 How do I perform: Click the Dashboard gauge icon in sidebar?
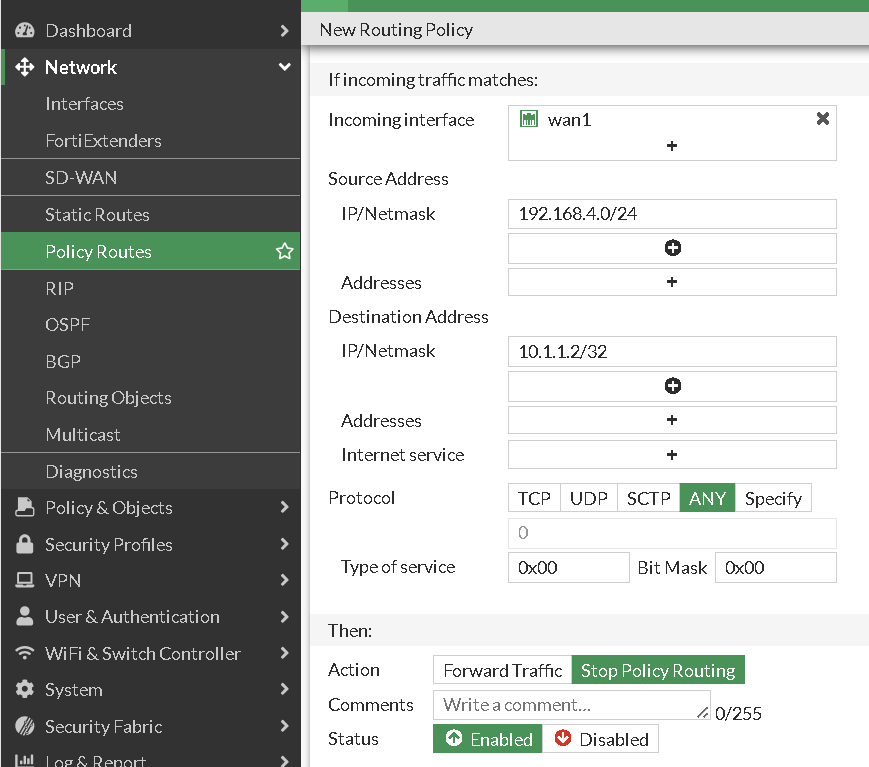tap(25, 31)
